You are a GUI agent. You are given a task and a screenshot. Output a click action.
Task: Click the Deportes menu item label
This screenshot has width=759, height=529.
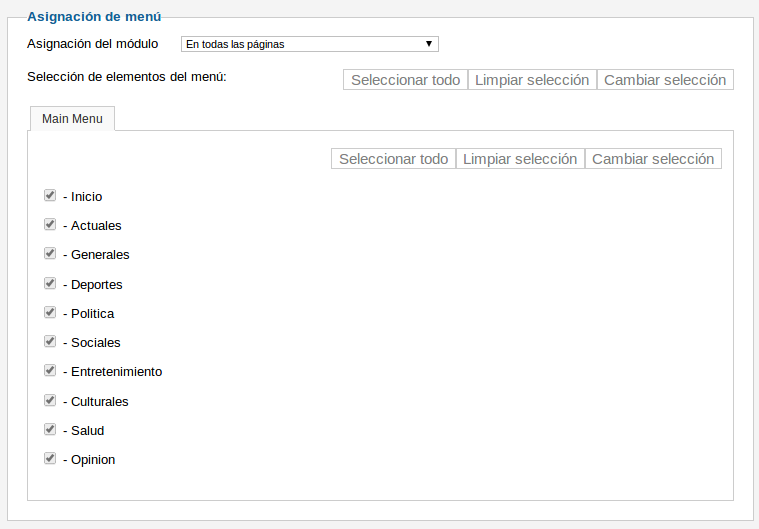92,285
